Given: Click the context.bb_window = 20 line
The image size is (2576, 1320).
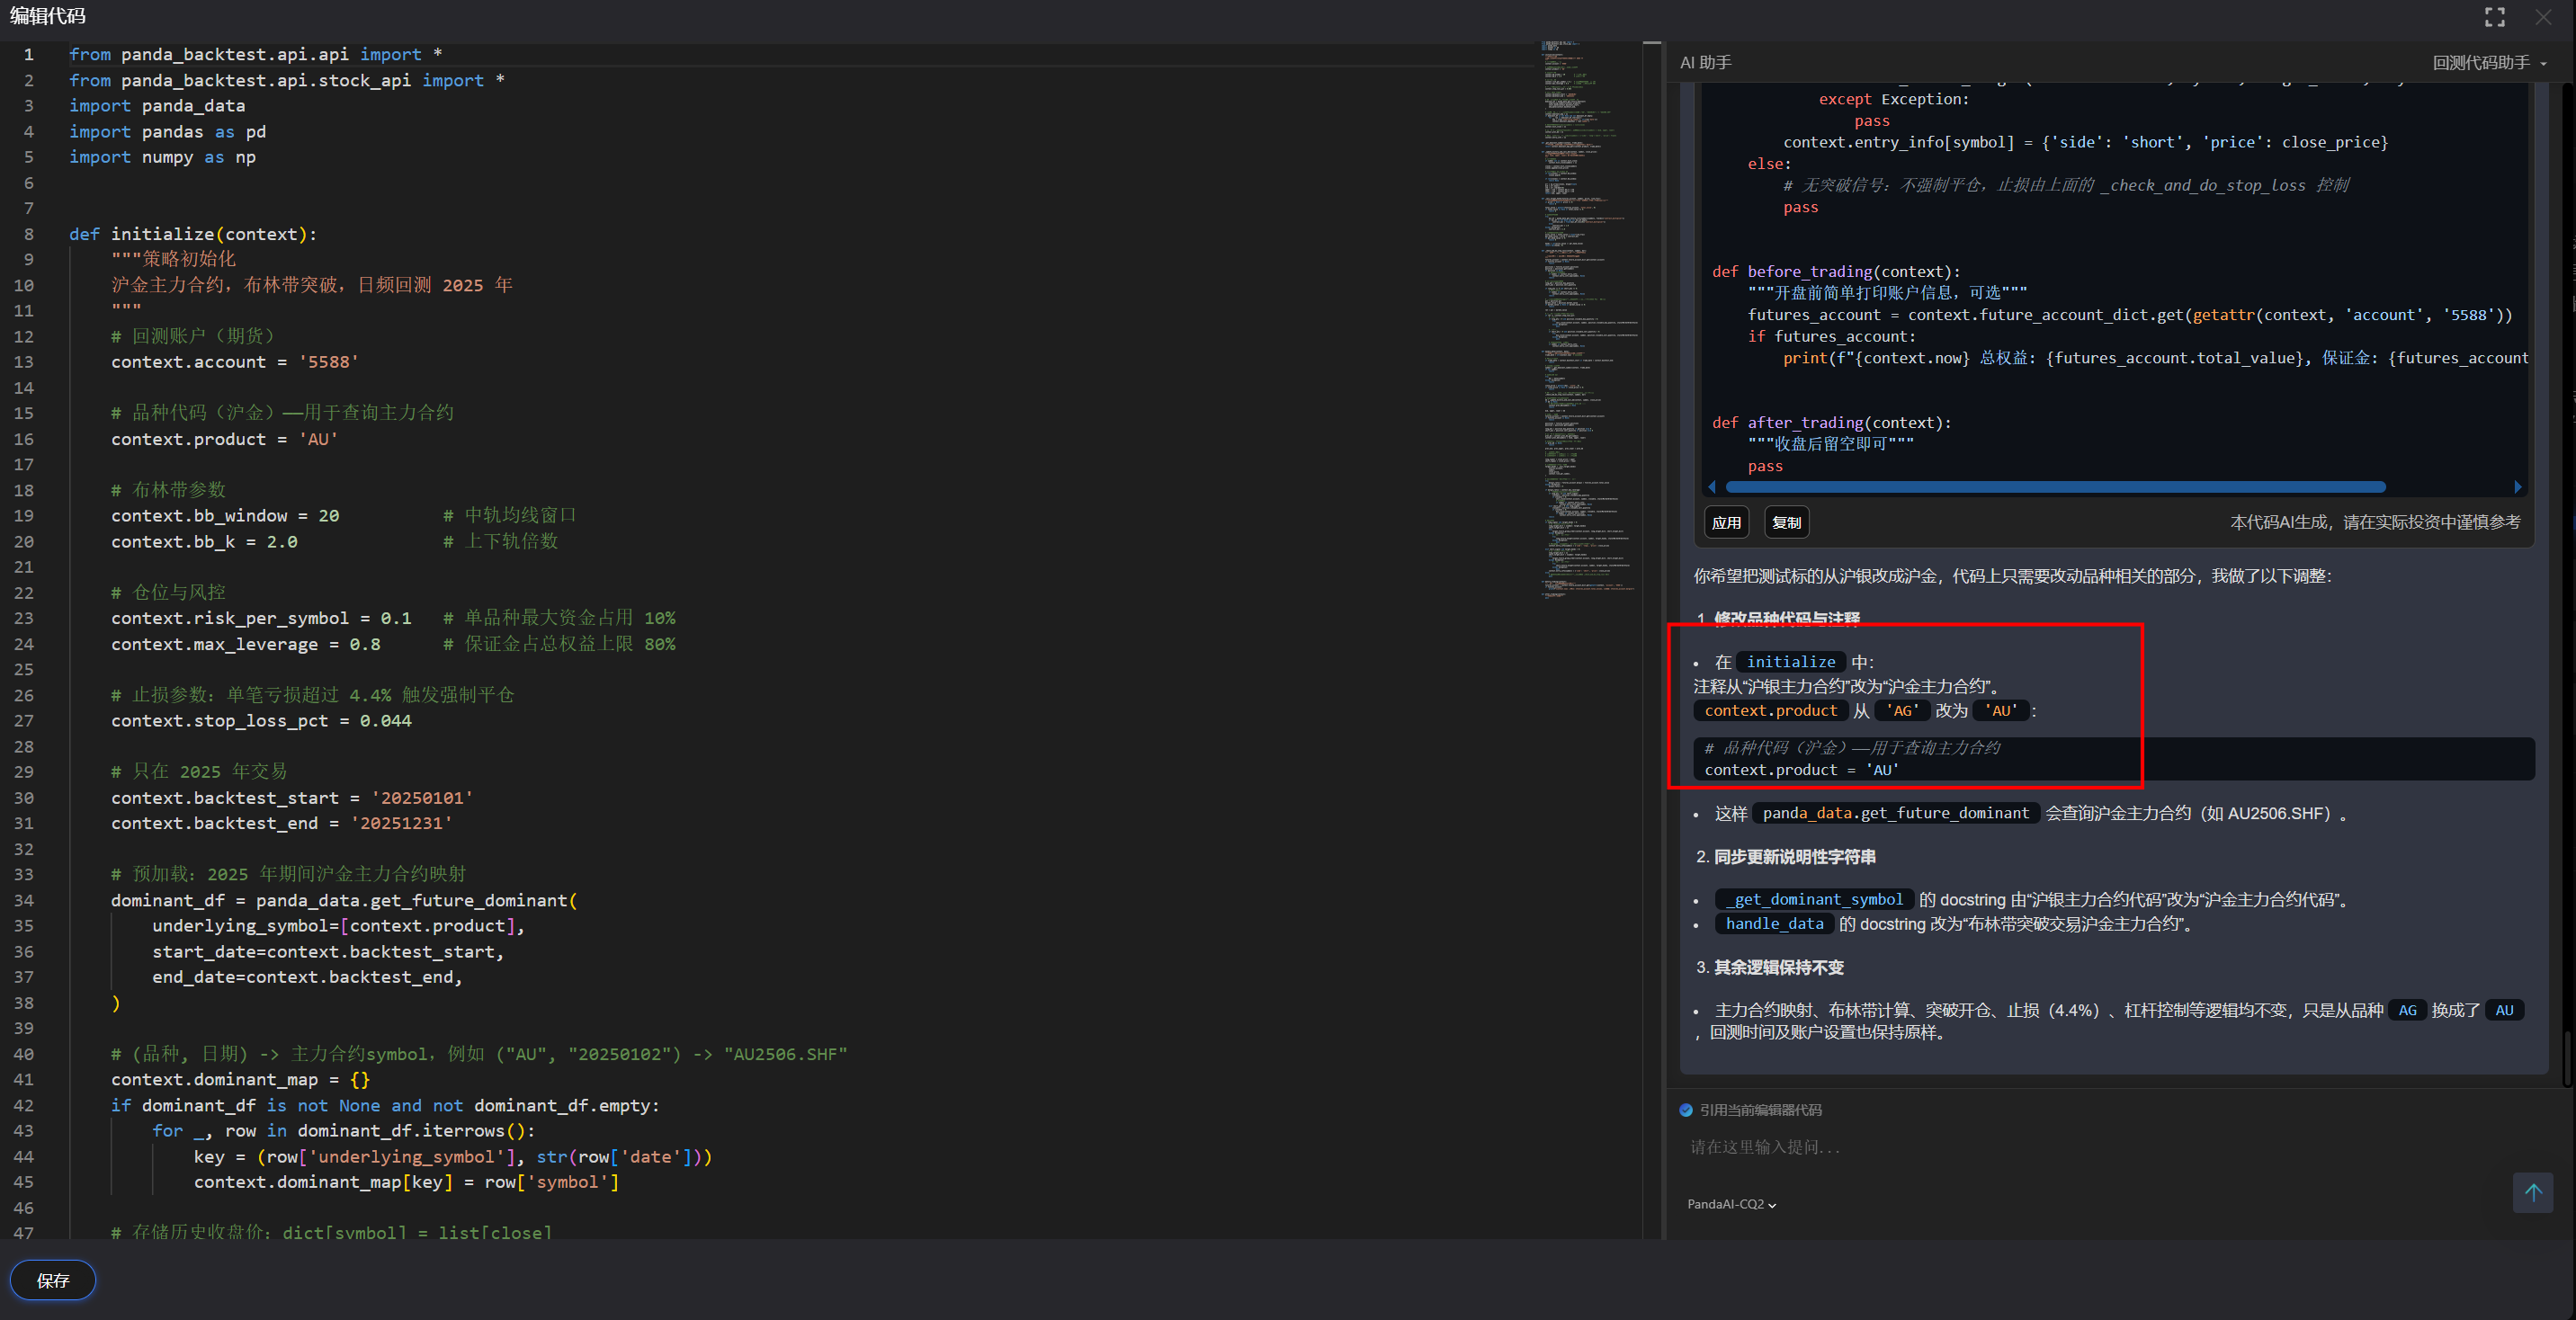Looking at the screenshot, I should pyautogui.click(x=225, y=516).
